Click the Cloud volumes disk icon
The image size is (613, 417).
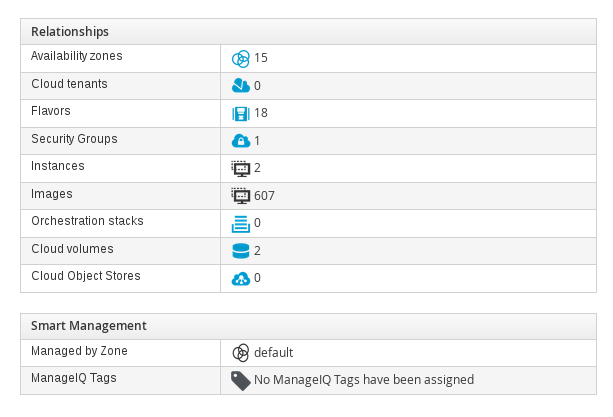(x=240, y=251)
